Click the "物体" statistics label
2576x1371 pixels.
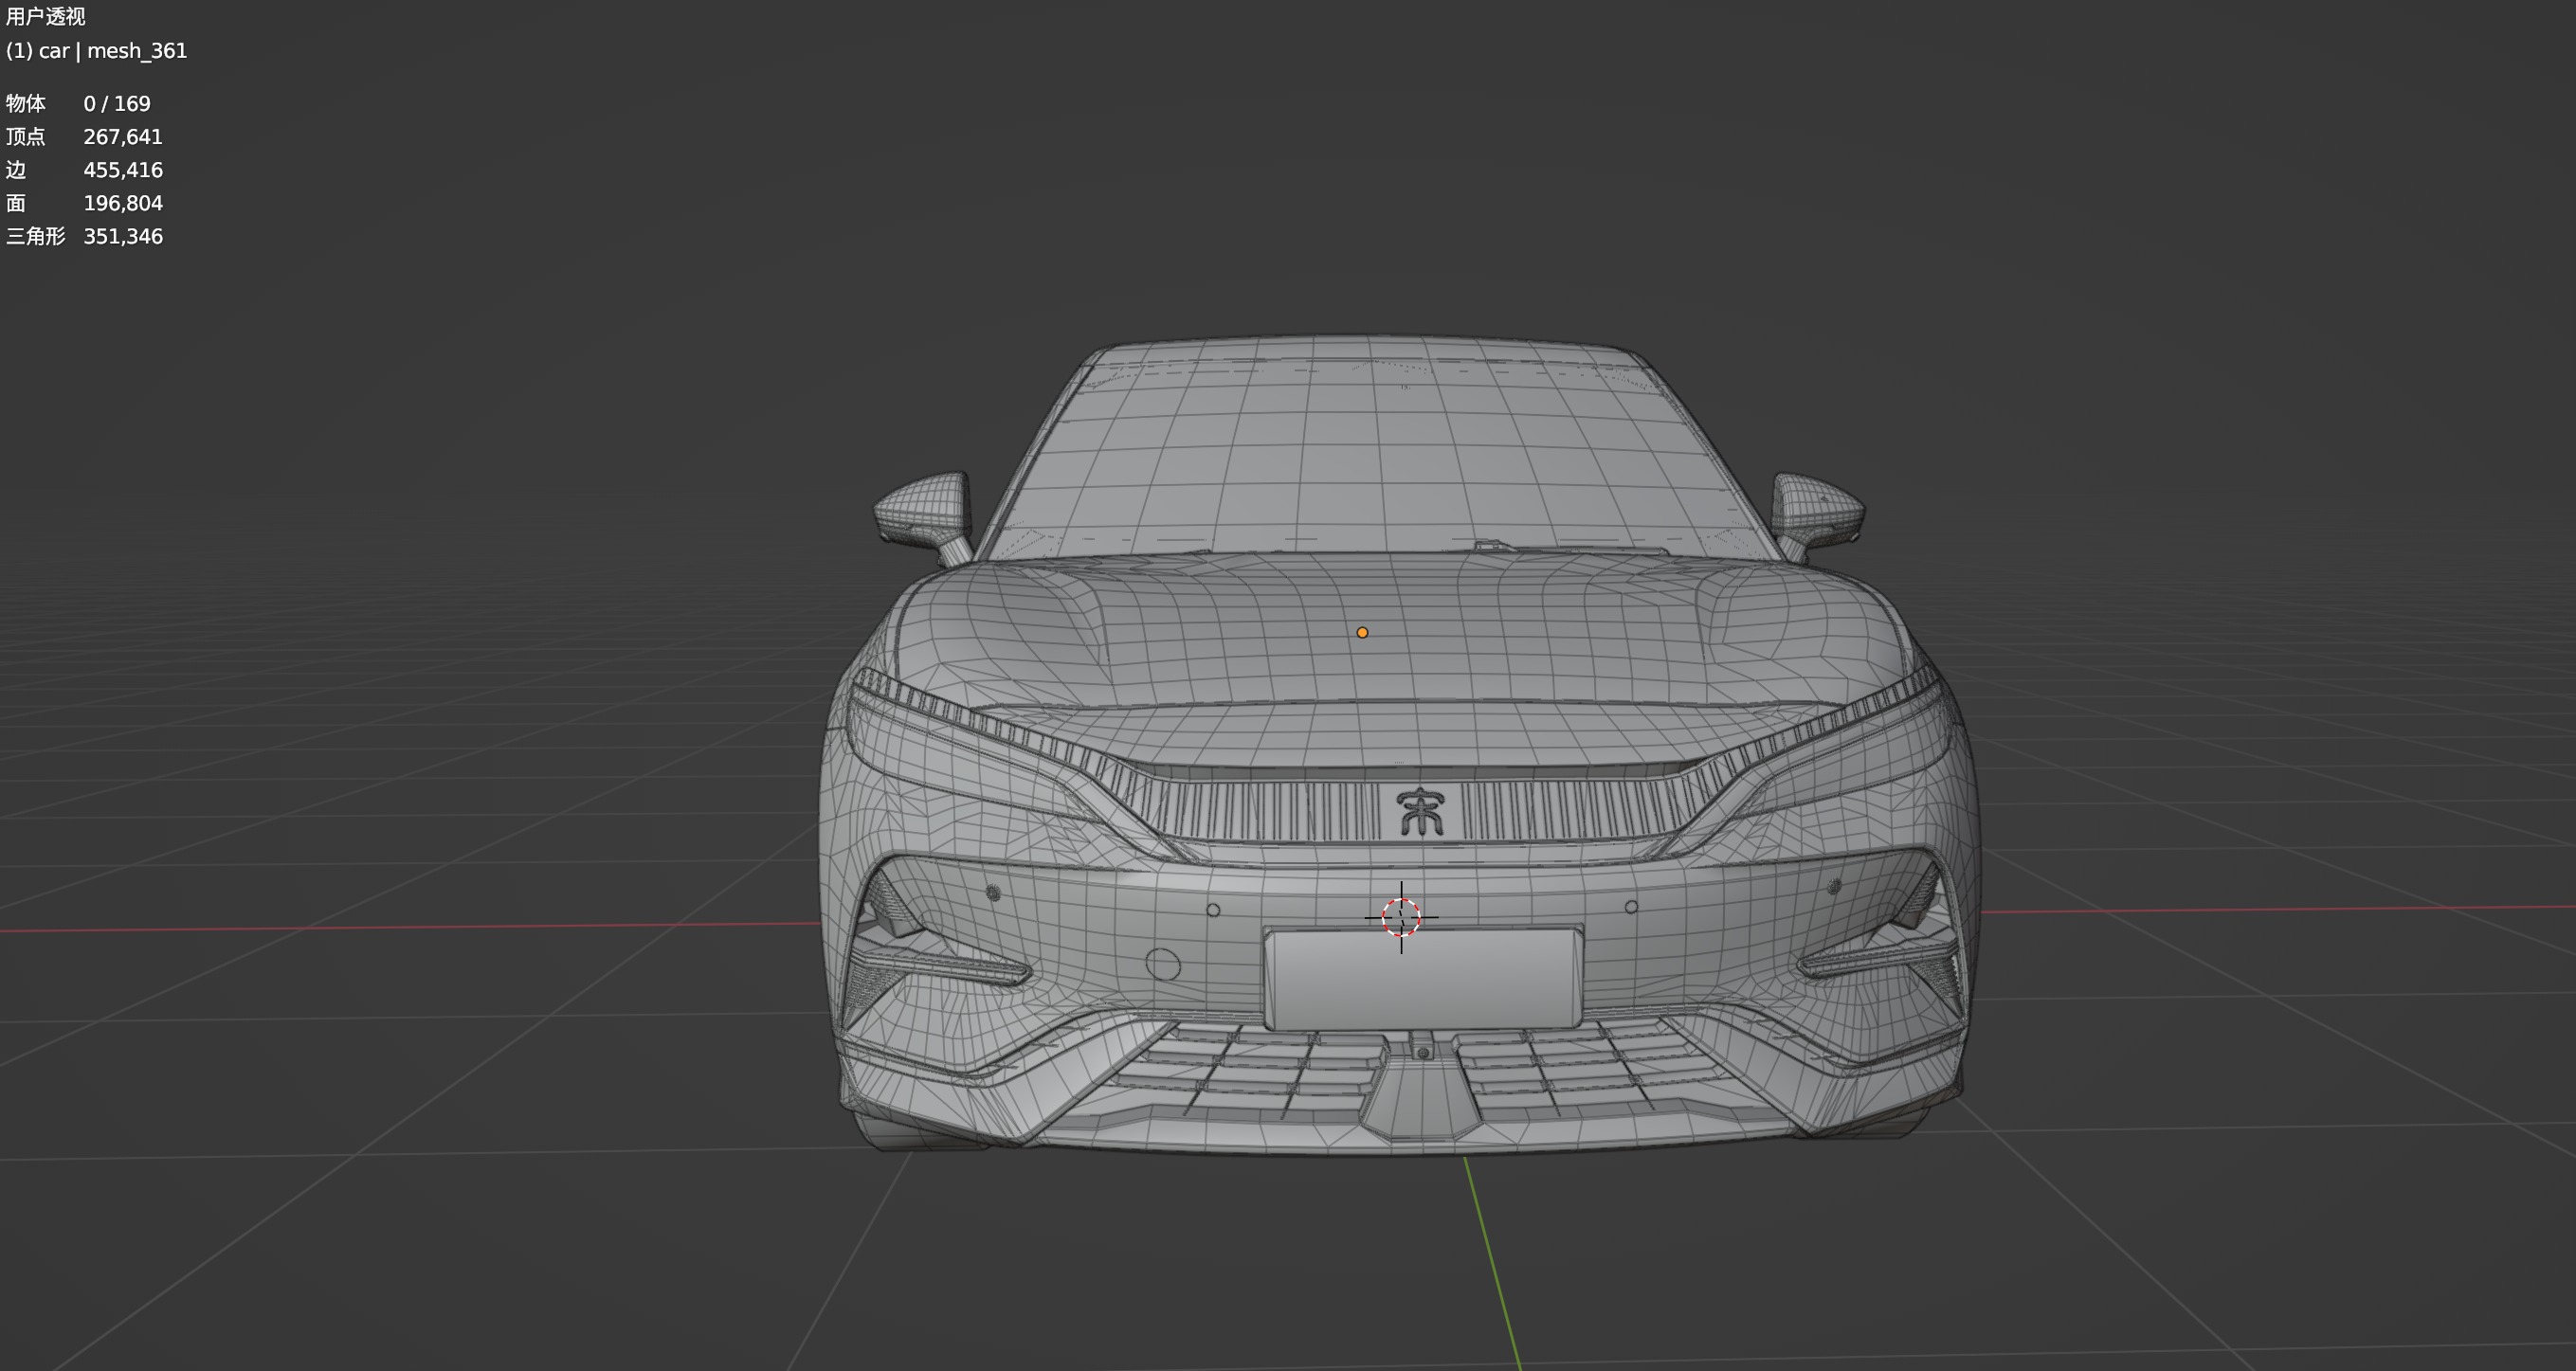pyautogui.click(x=26, y=104)
